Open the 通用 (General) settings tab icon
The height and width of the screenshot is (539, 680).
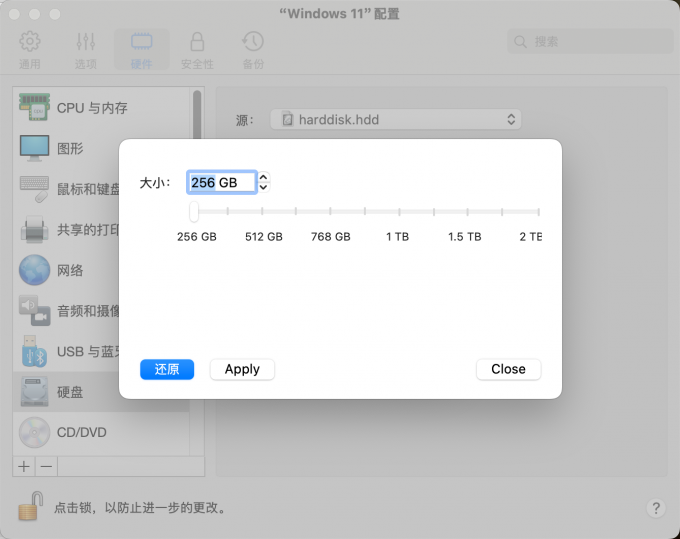[x=29, y=42]
